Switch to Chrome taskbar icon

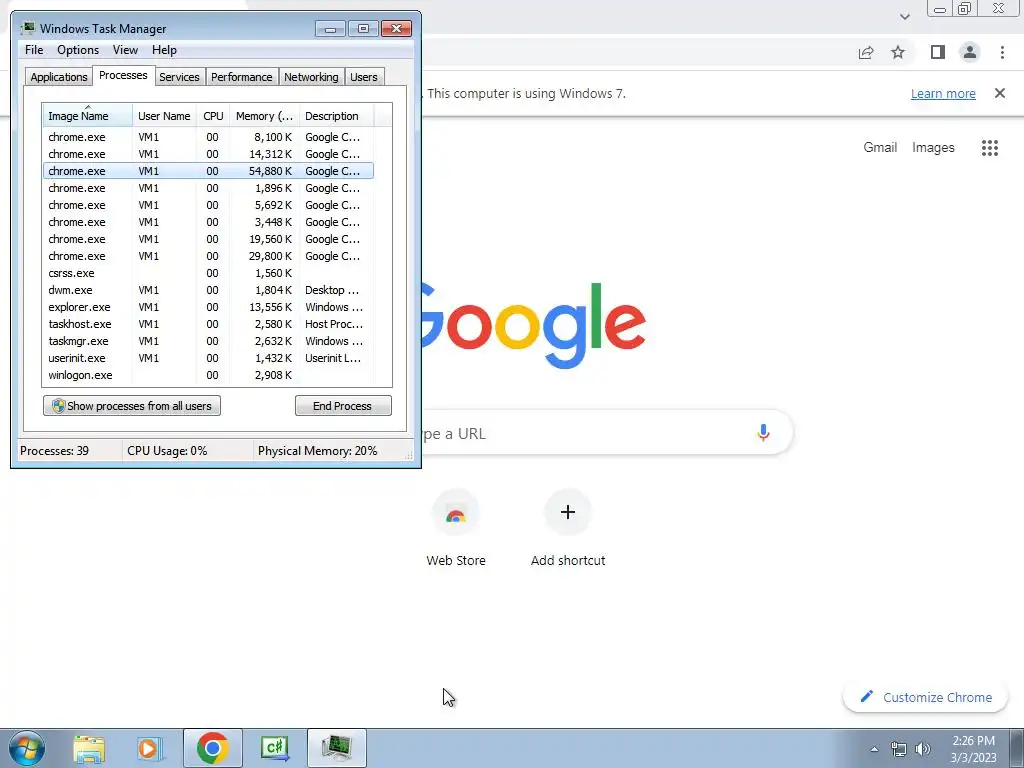212,748
